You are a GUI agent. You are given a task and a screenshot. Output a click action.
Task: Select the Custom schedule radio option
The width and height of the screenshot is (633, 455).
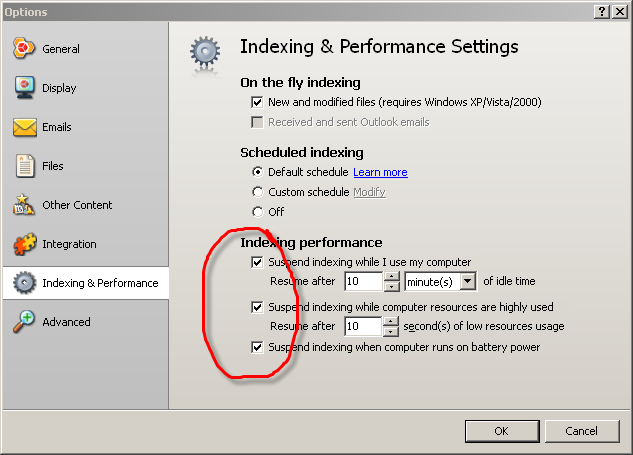[258, 192]
